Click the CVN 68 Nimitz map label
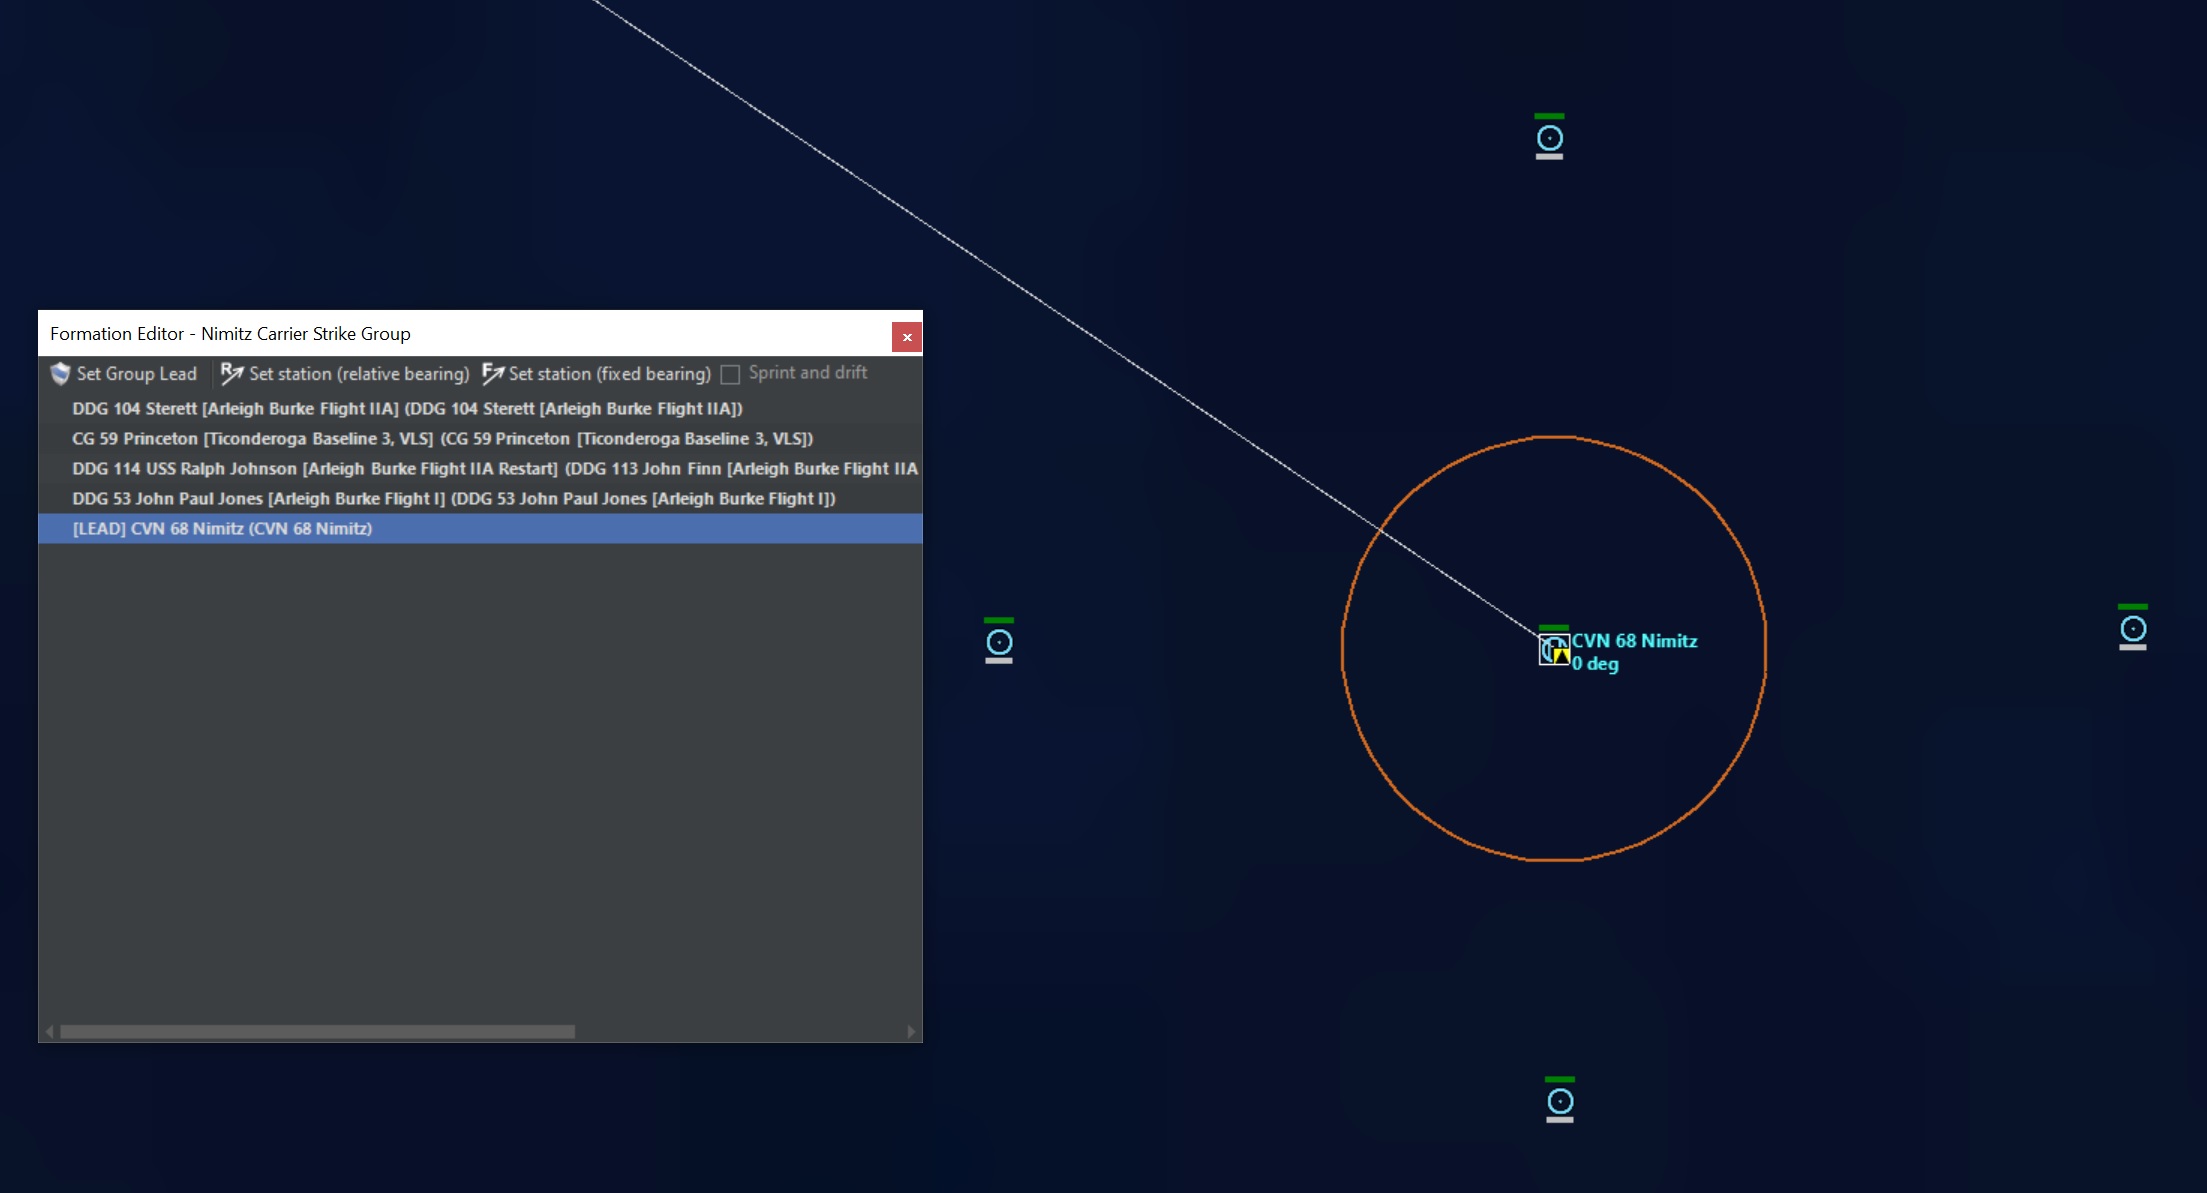 1634,641
